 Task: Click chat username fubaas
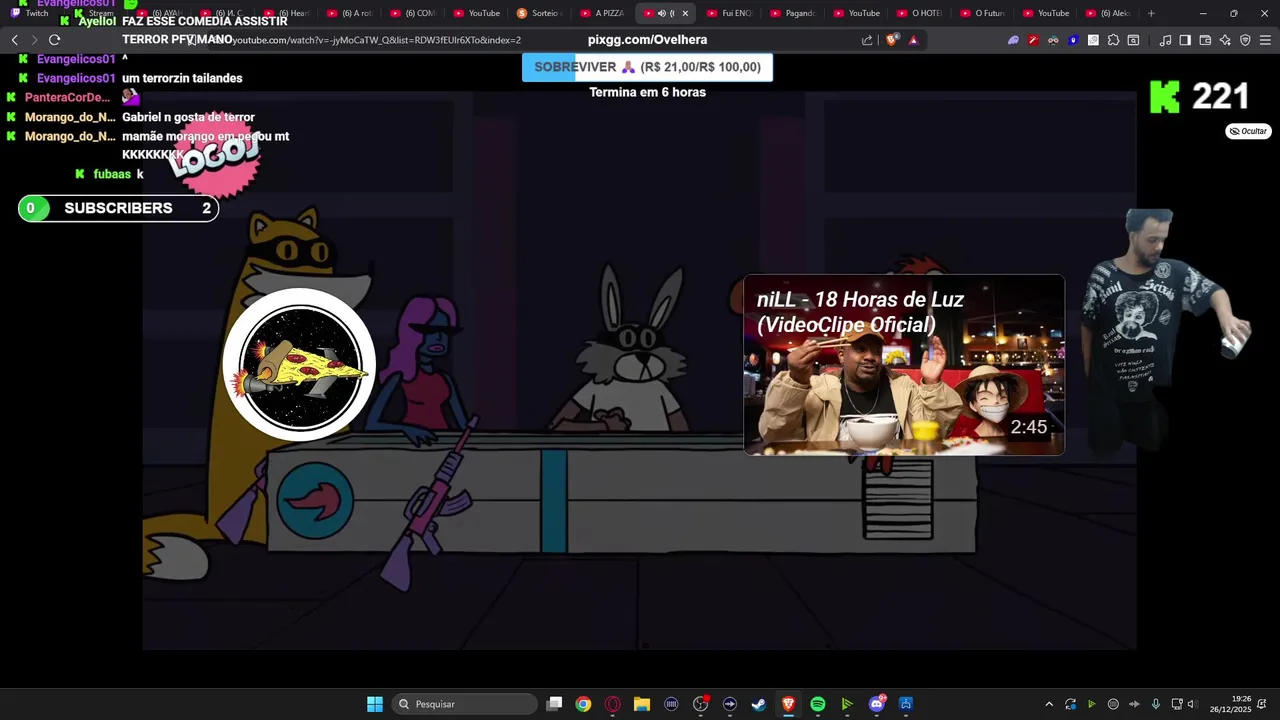point(112,174)
